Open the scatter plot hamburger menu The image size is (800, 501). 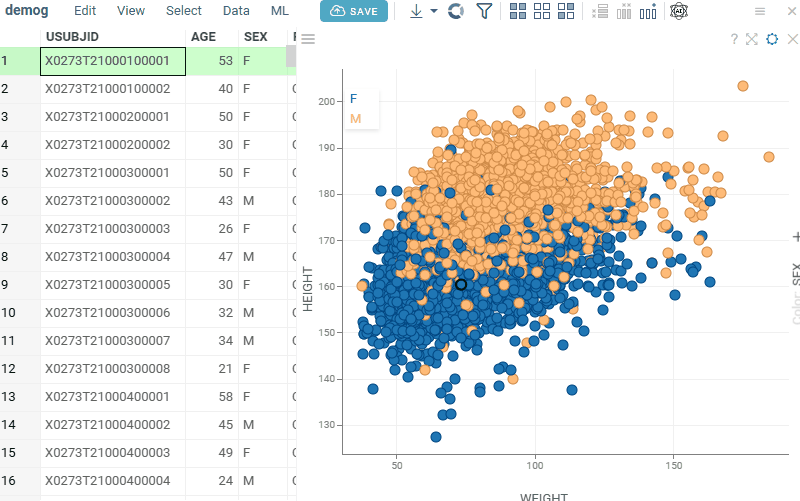pos(308,39)
